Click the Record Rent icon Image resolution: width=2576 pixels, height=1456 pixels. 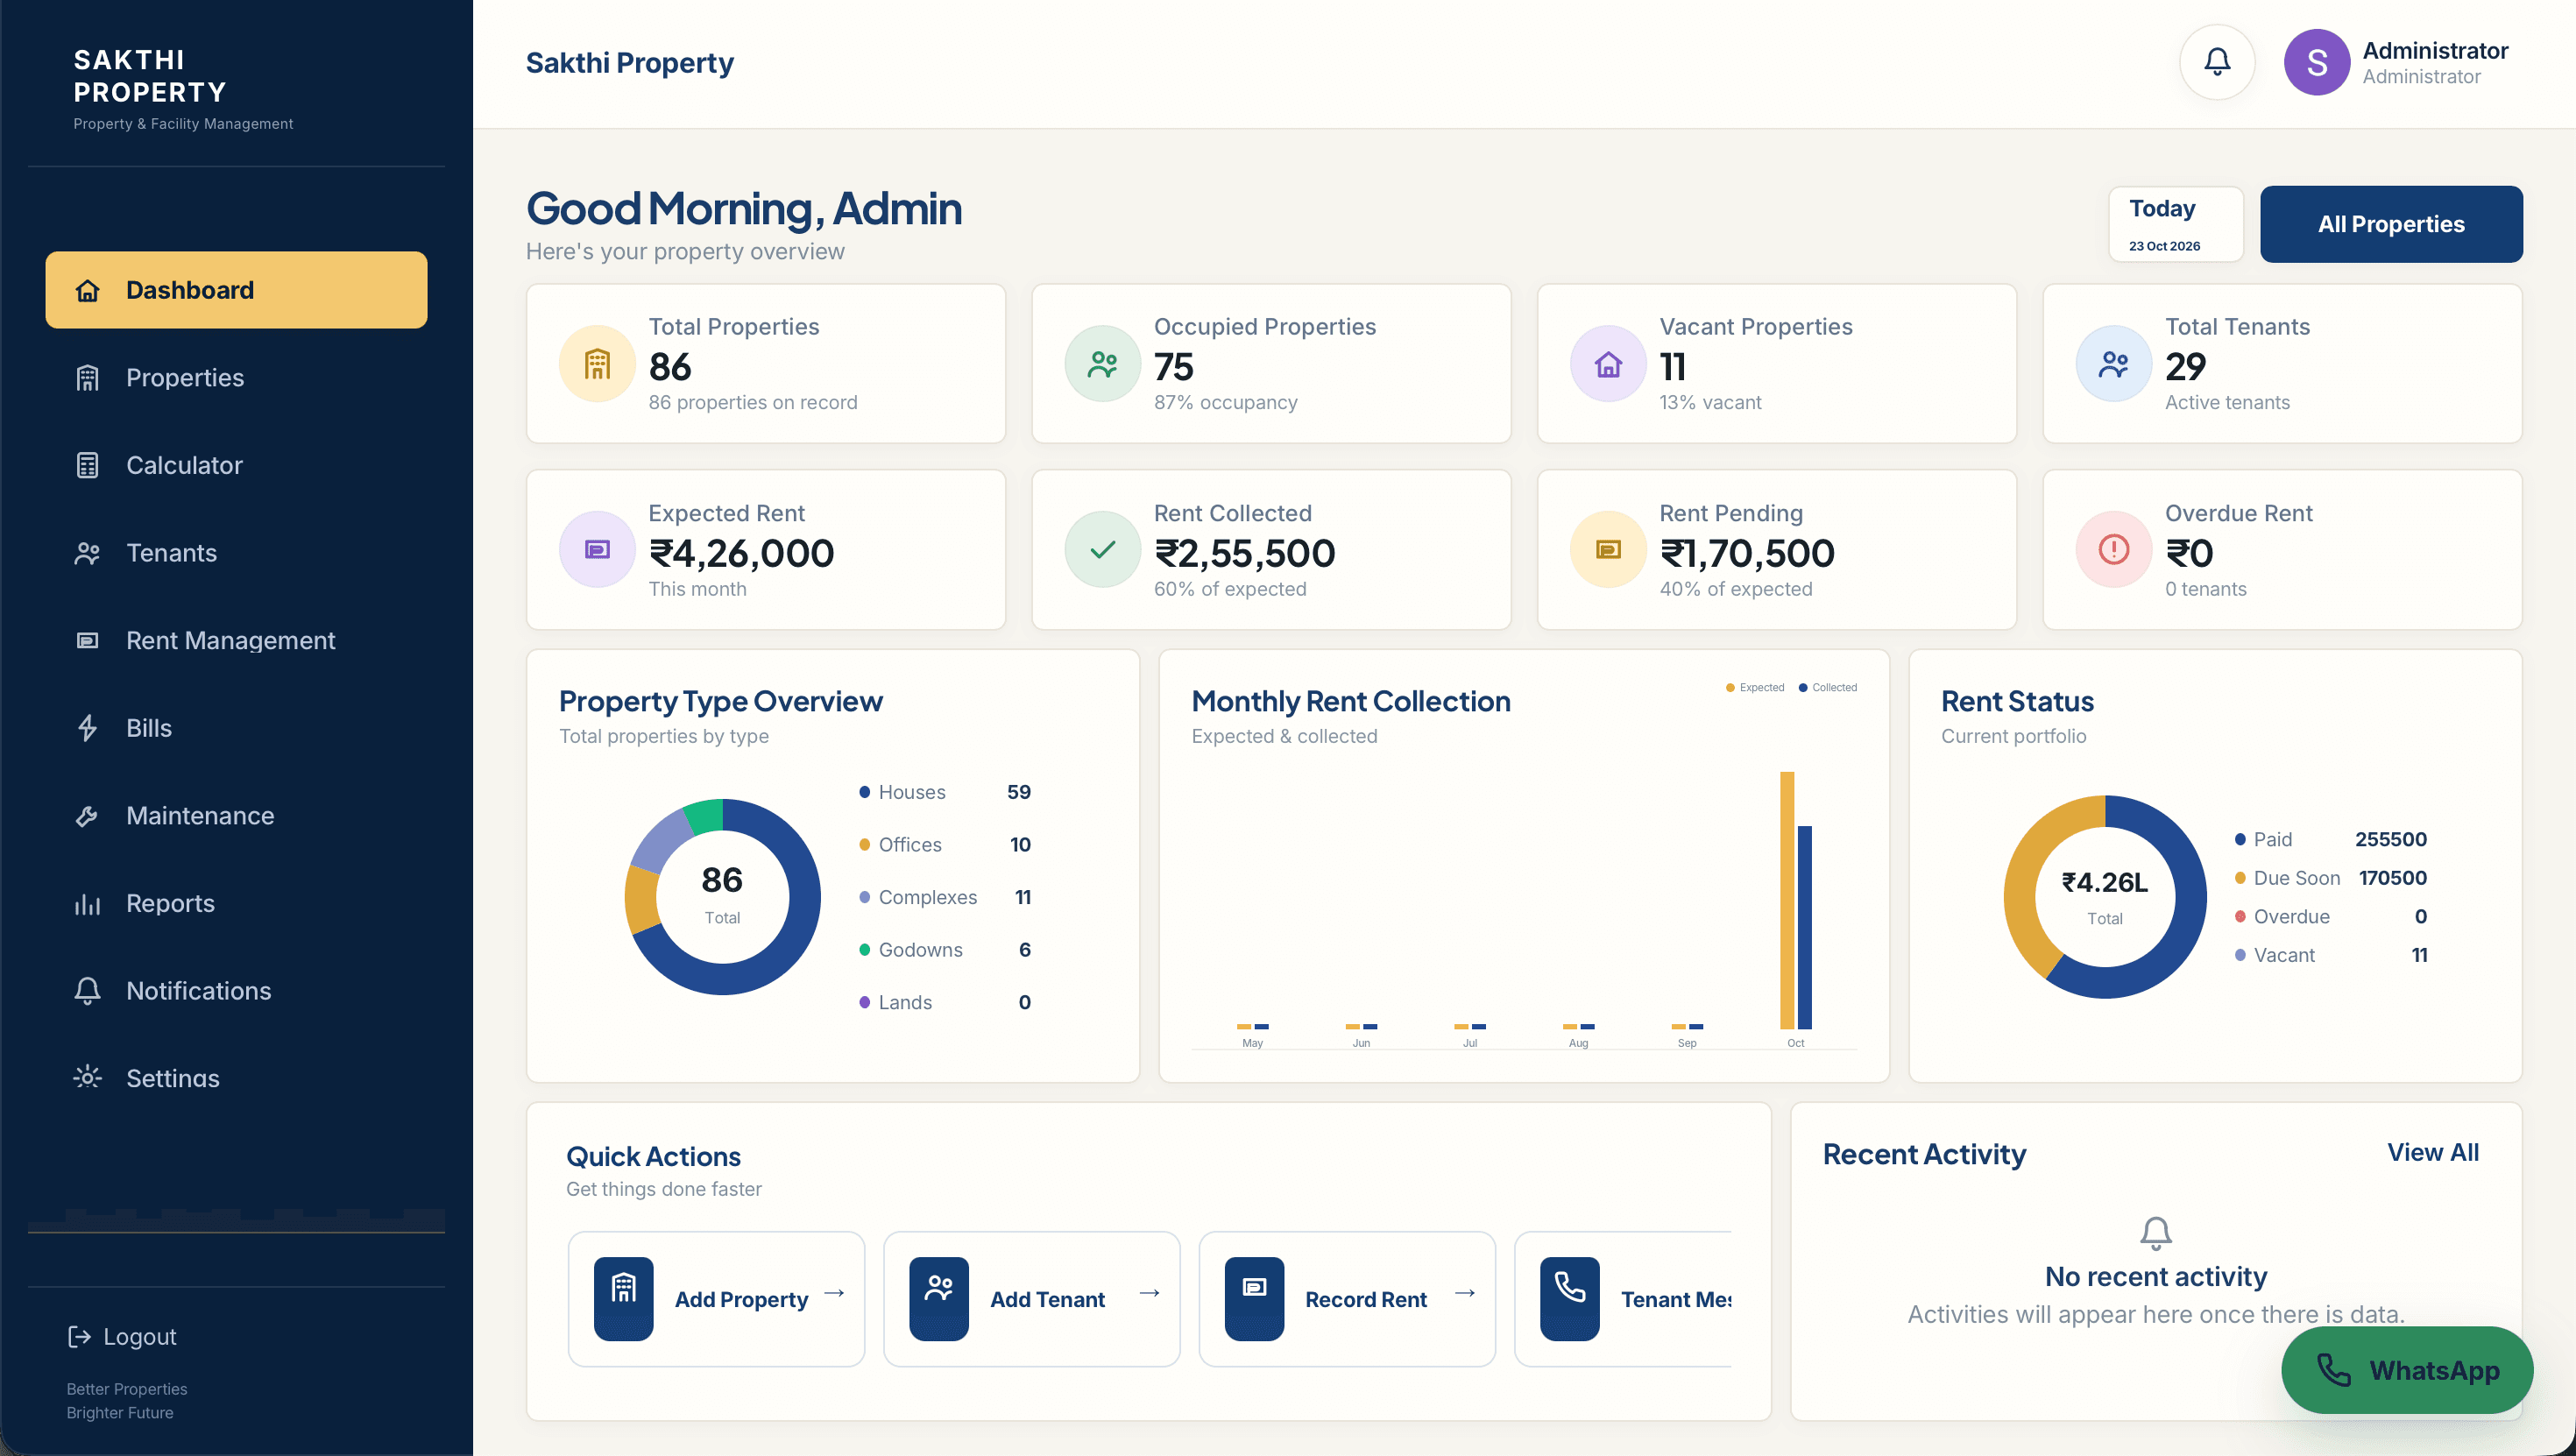1254,1298
